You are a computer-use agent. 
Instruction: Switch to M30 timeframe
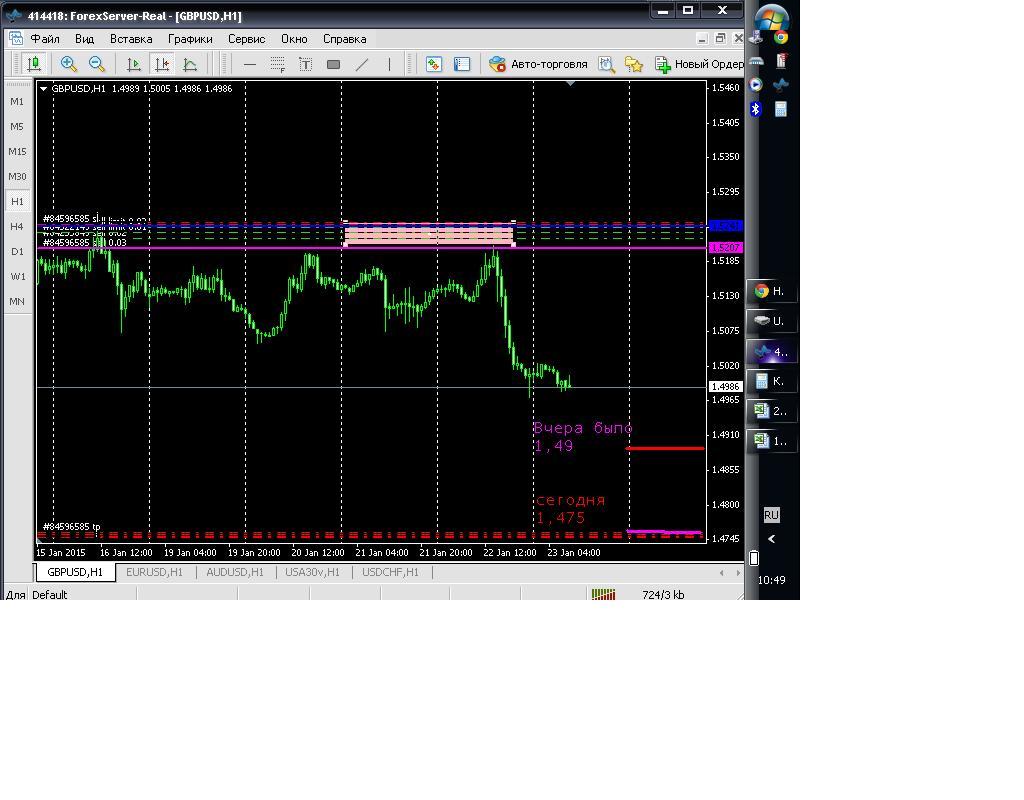pyautogui.click(x=17, y=176)
